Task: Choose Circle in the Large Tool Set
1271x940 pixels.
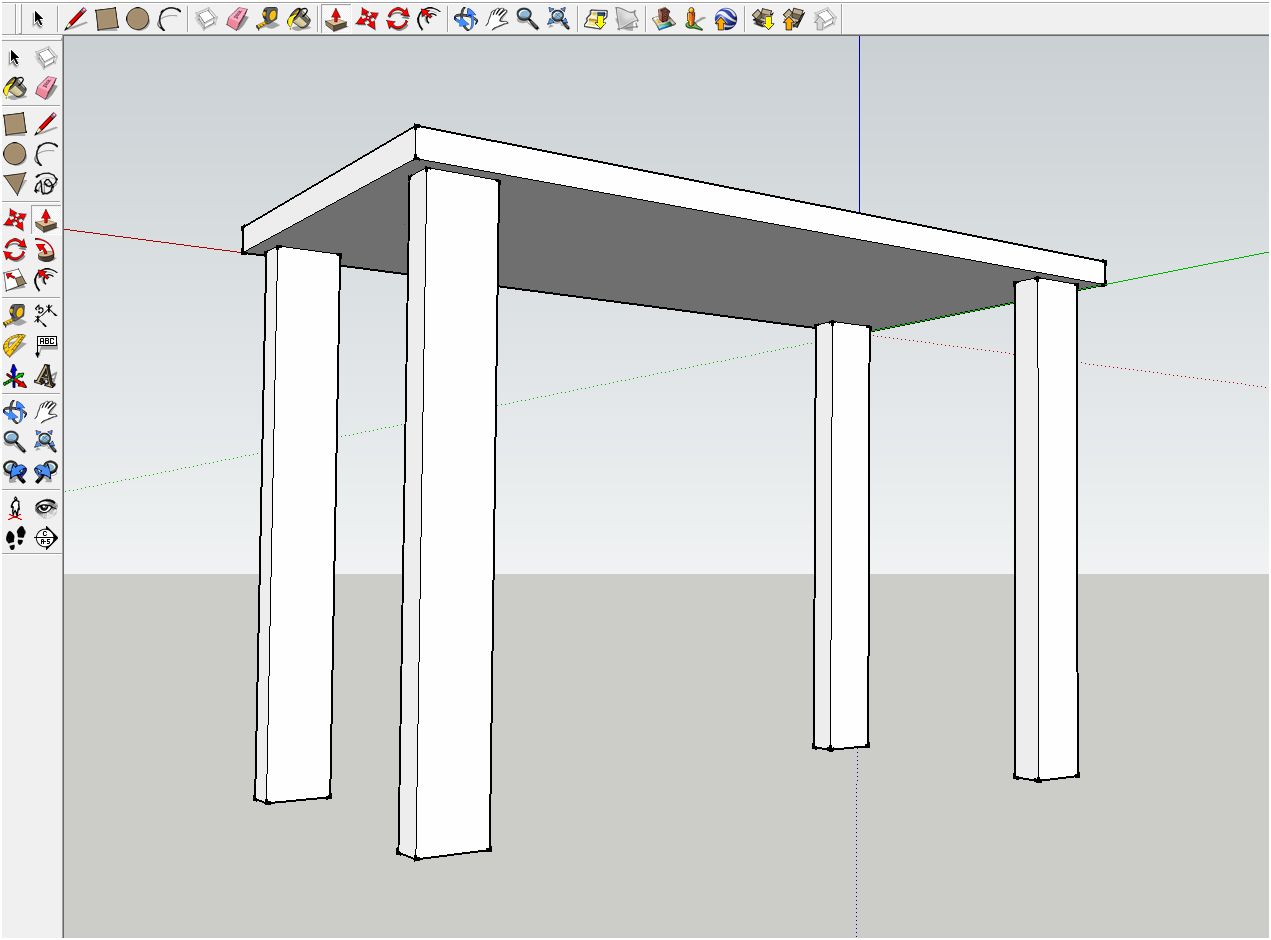Action: (x=15, y=154)
